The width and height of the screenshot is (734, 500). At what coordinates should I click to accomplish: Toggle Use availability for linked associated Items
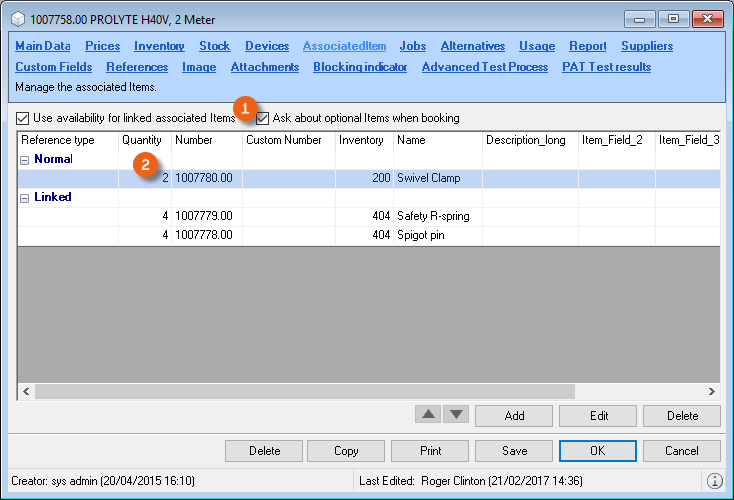pyautogui.click(x=23, y=118)
